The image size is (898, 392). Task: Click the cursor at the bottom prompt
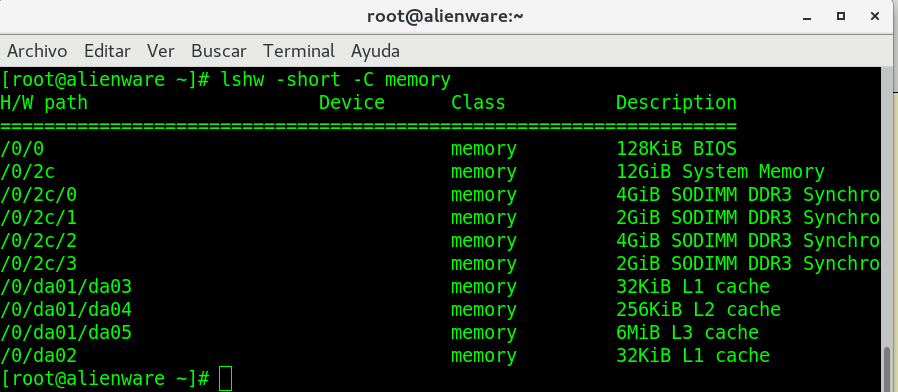(x=226, y=379)
